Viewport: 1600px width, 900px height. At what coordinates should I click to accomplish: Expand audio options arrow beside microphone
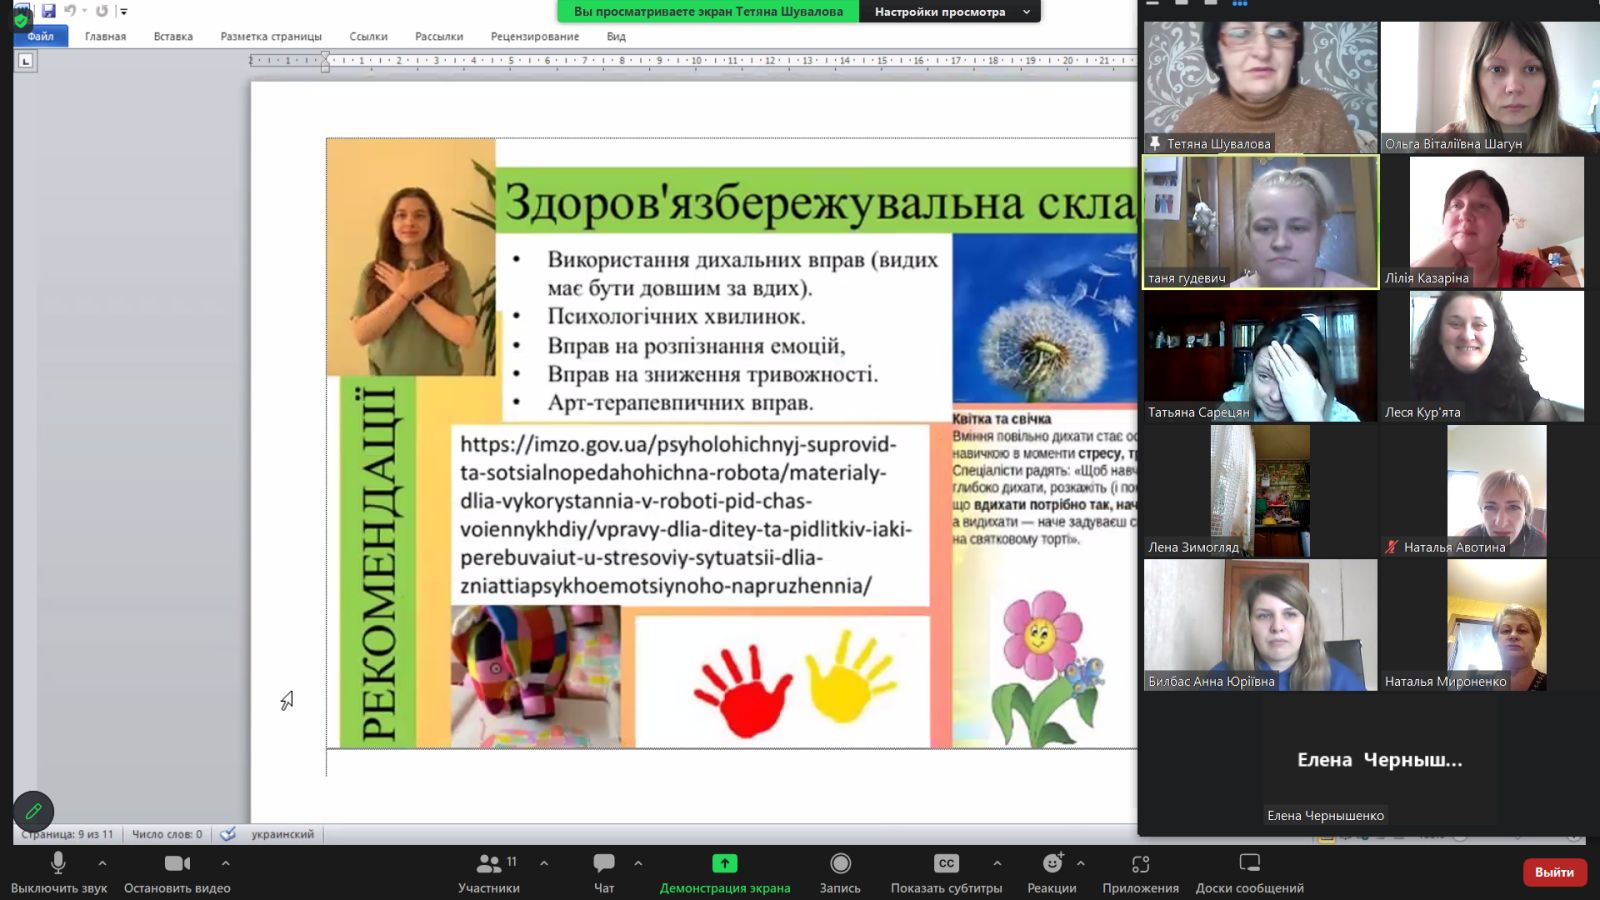102,863
